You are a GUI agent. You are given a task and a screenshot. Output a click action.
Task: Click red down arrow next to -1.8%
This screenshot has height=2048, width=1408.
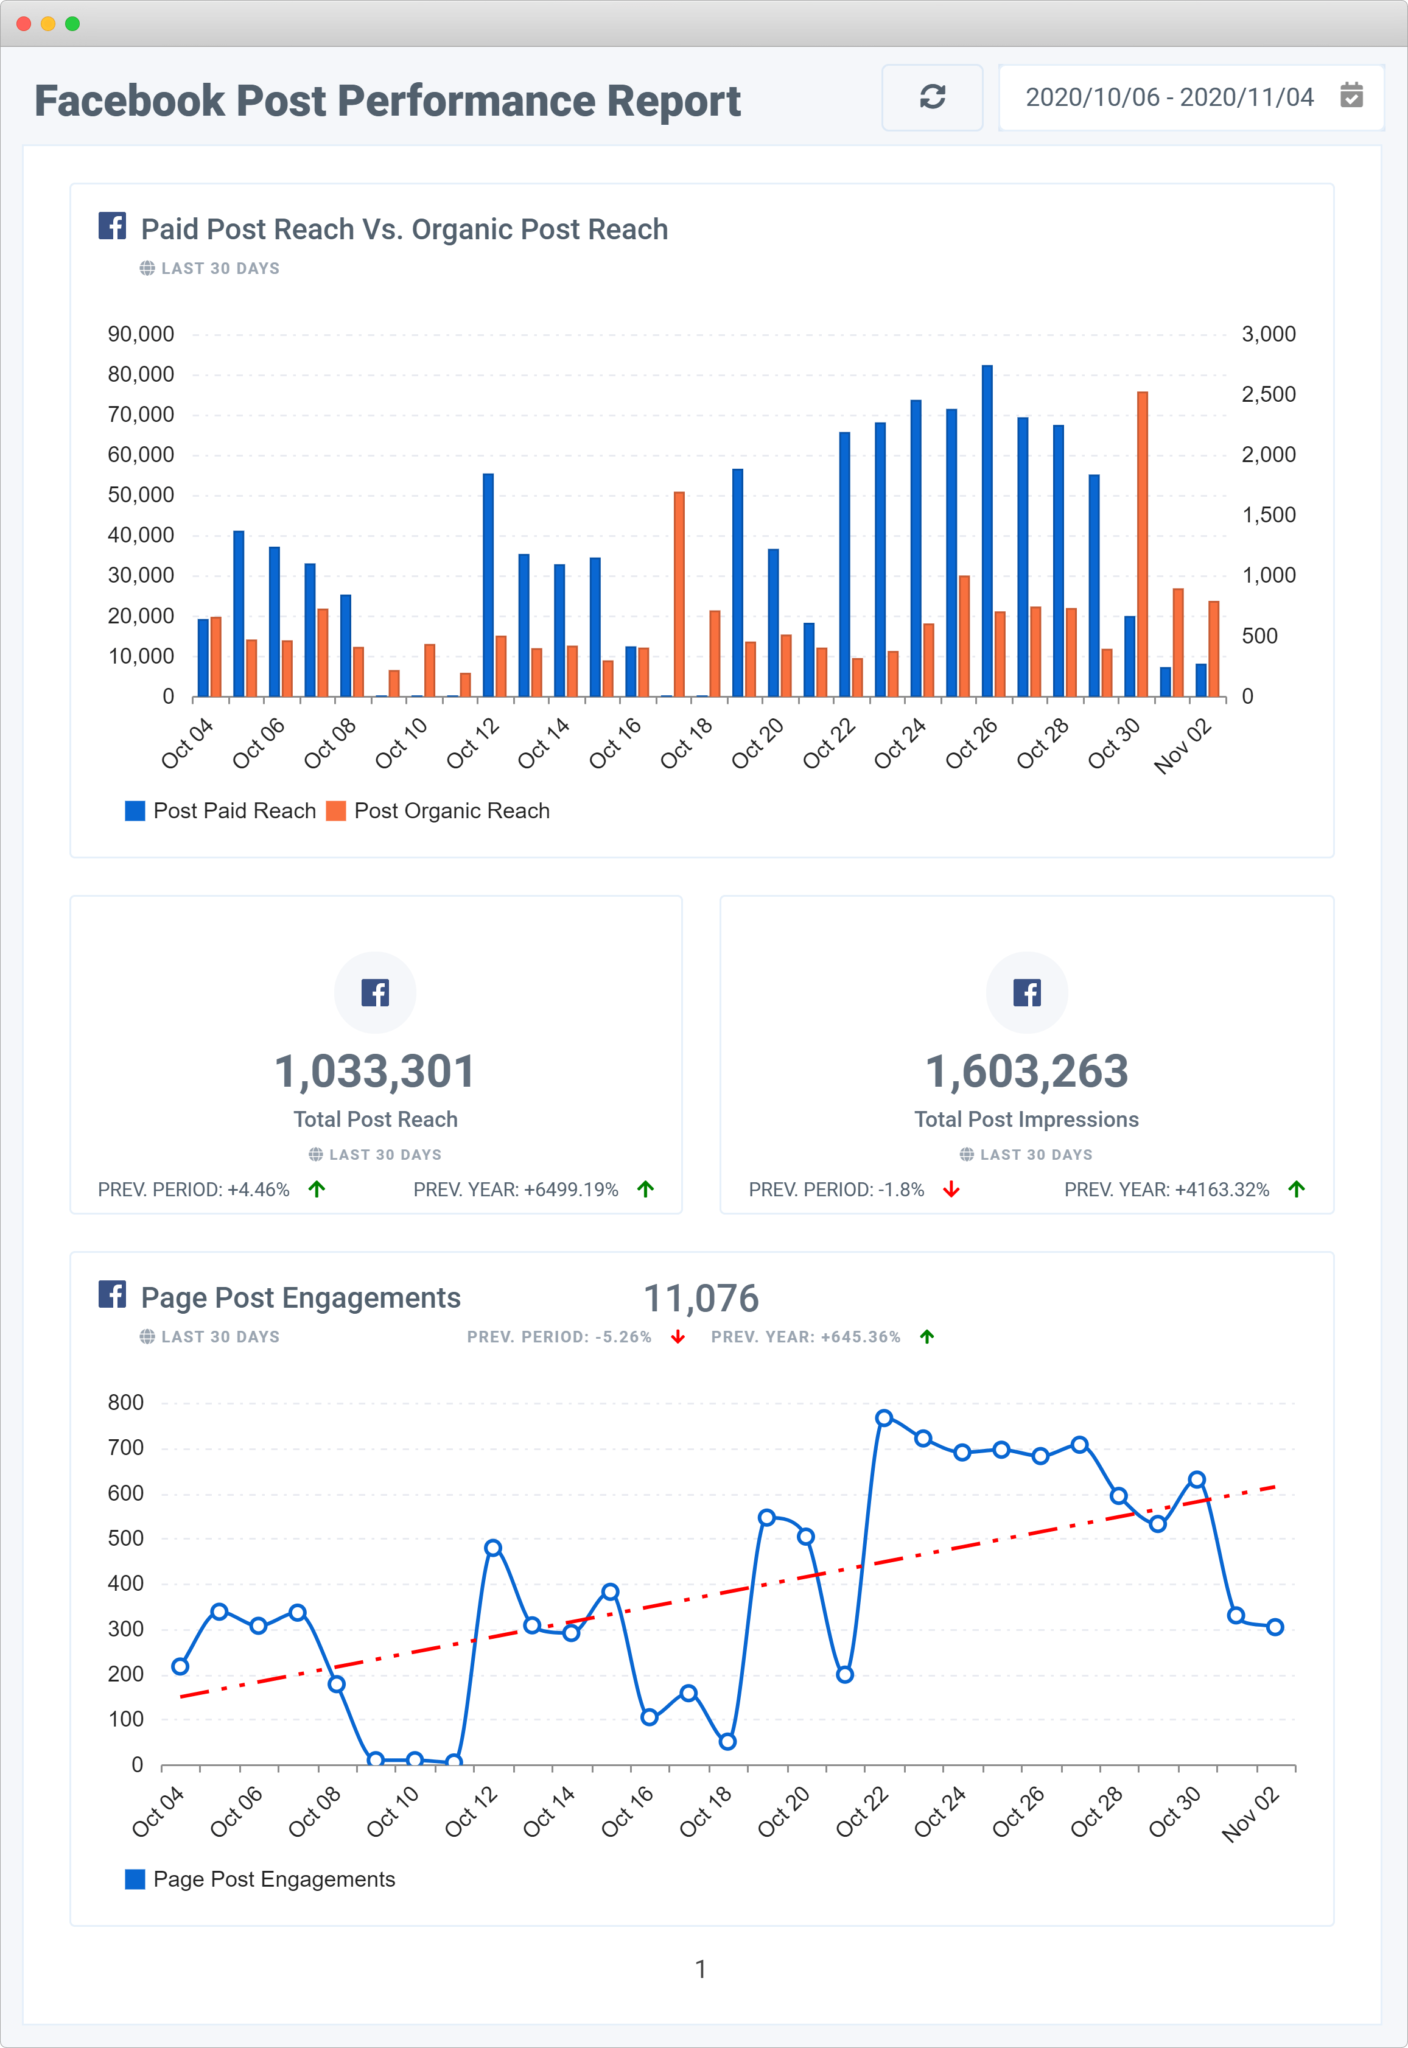952,1189
